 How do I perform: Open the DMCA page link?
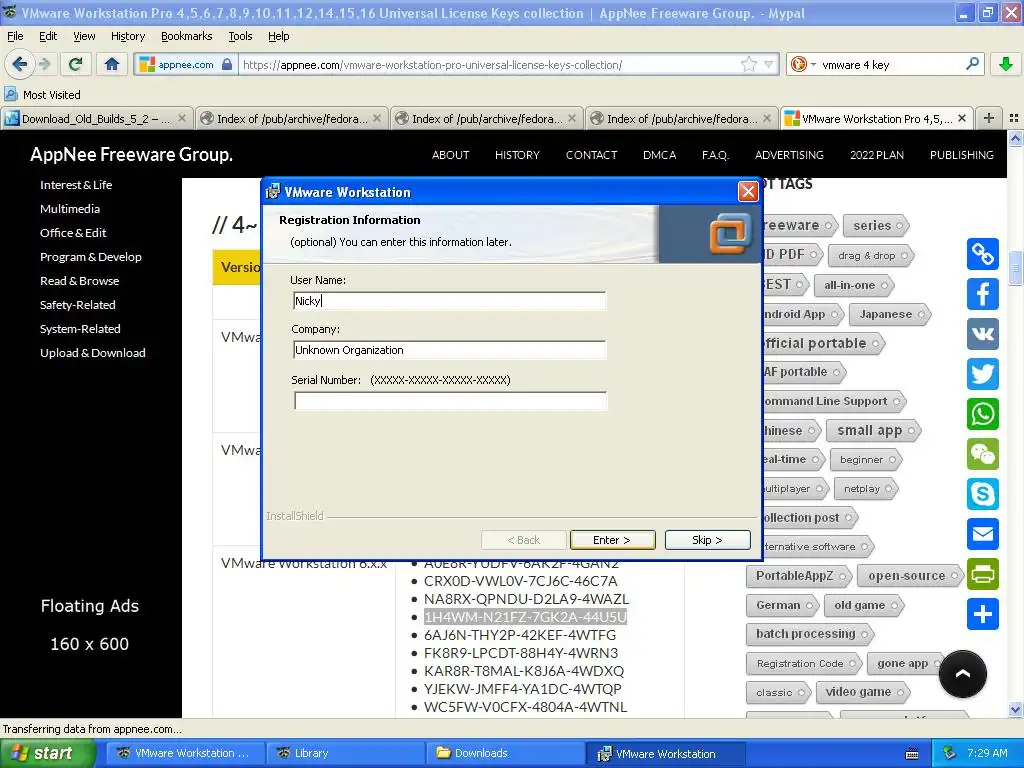pyautogui.click(x=660, y=155)
